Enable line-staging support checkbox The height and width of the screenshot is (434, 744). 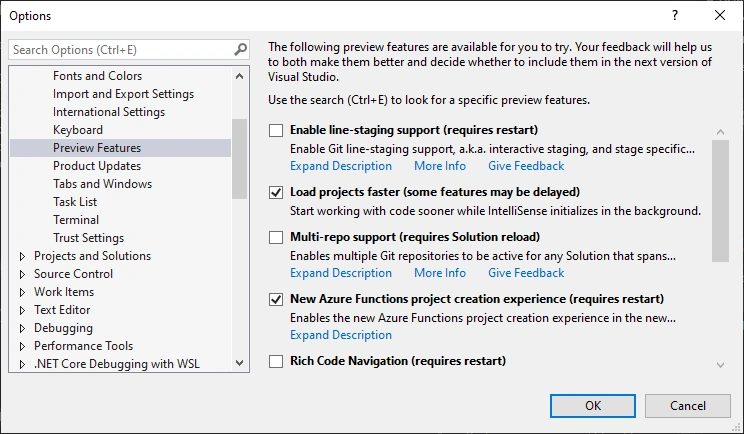click(276, 130)
